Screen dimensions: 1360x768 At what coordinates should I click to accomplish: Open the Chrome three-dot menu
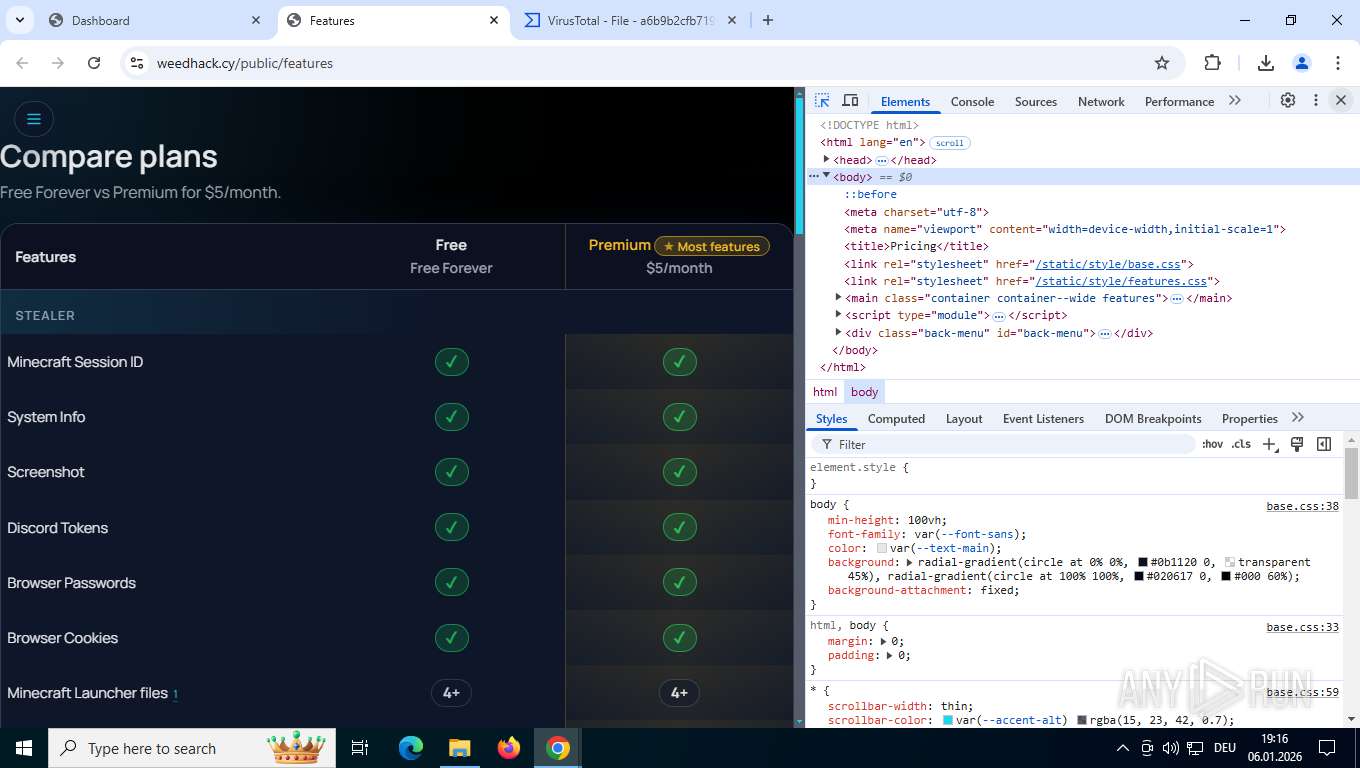pyautogui.click(x=1338, y=63)
